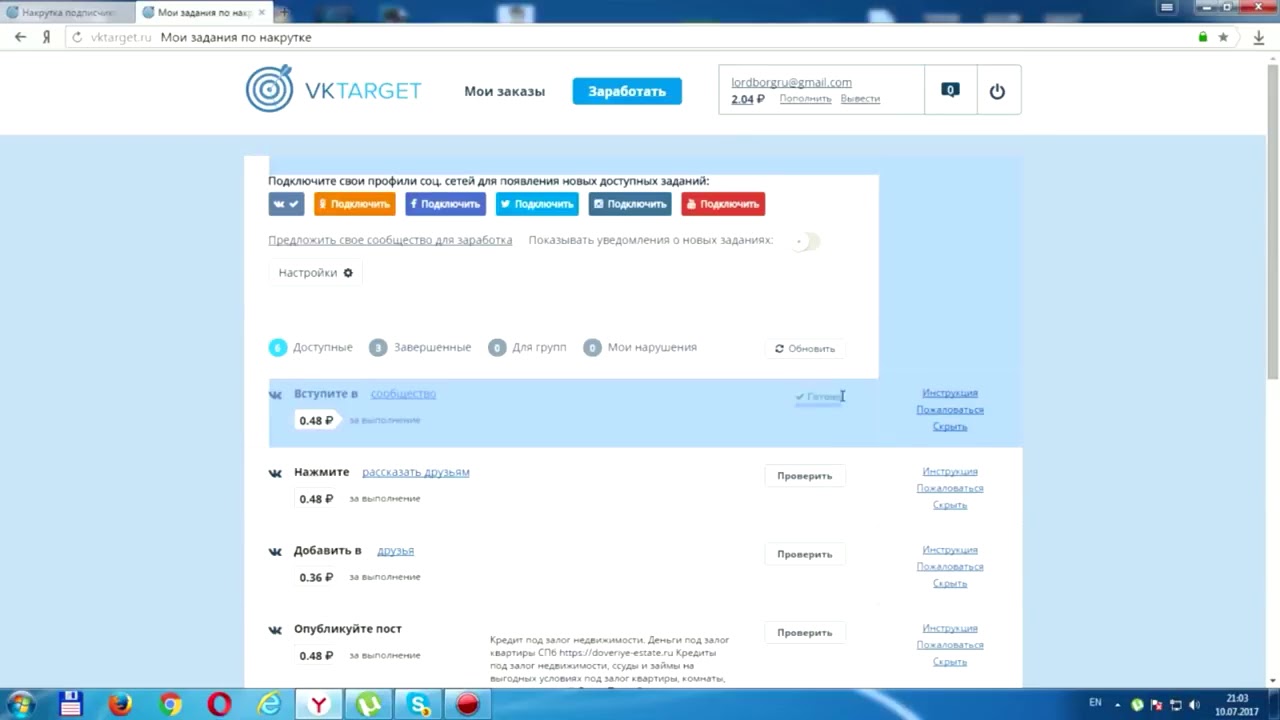Image resolution: width=1280 pixels, height=720 pixels.
Task: Click the address bar URL field
Action: coord(640,37)
